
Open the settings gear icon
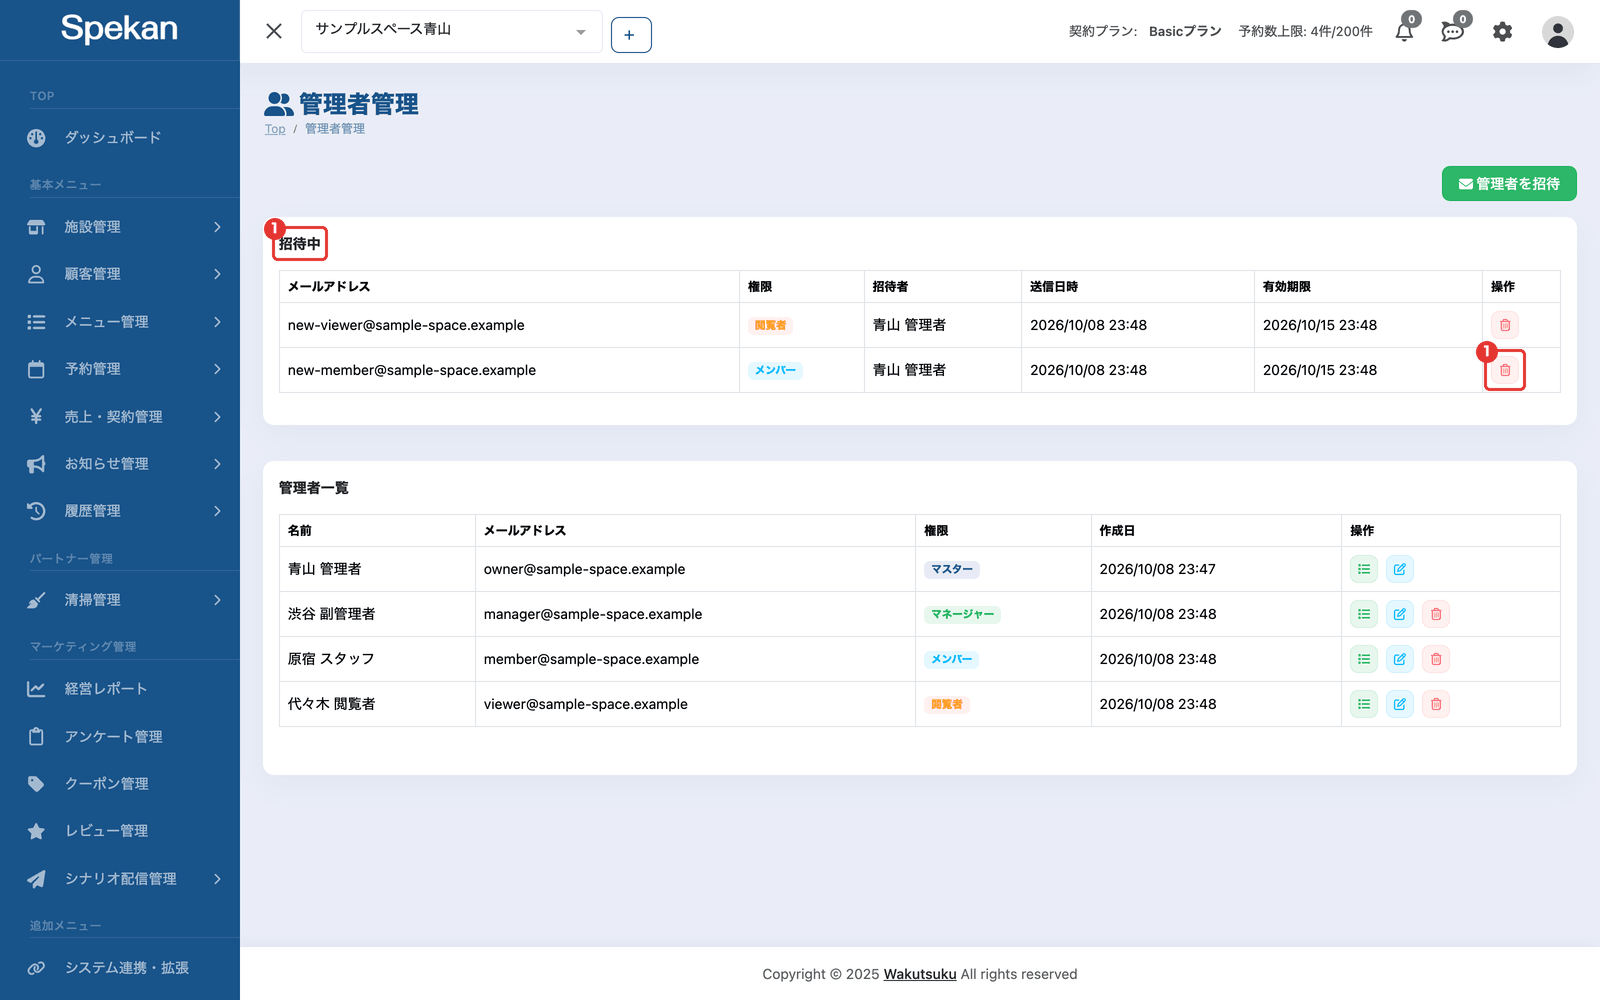pos(1502,31)
